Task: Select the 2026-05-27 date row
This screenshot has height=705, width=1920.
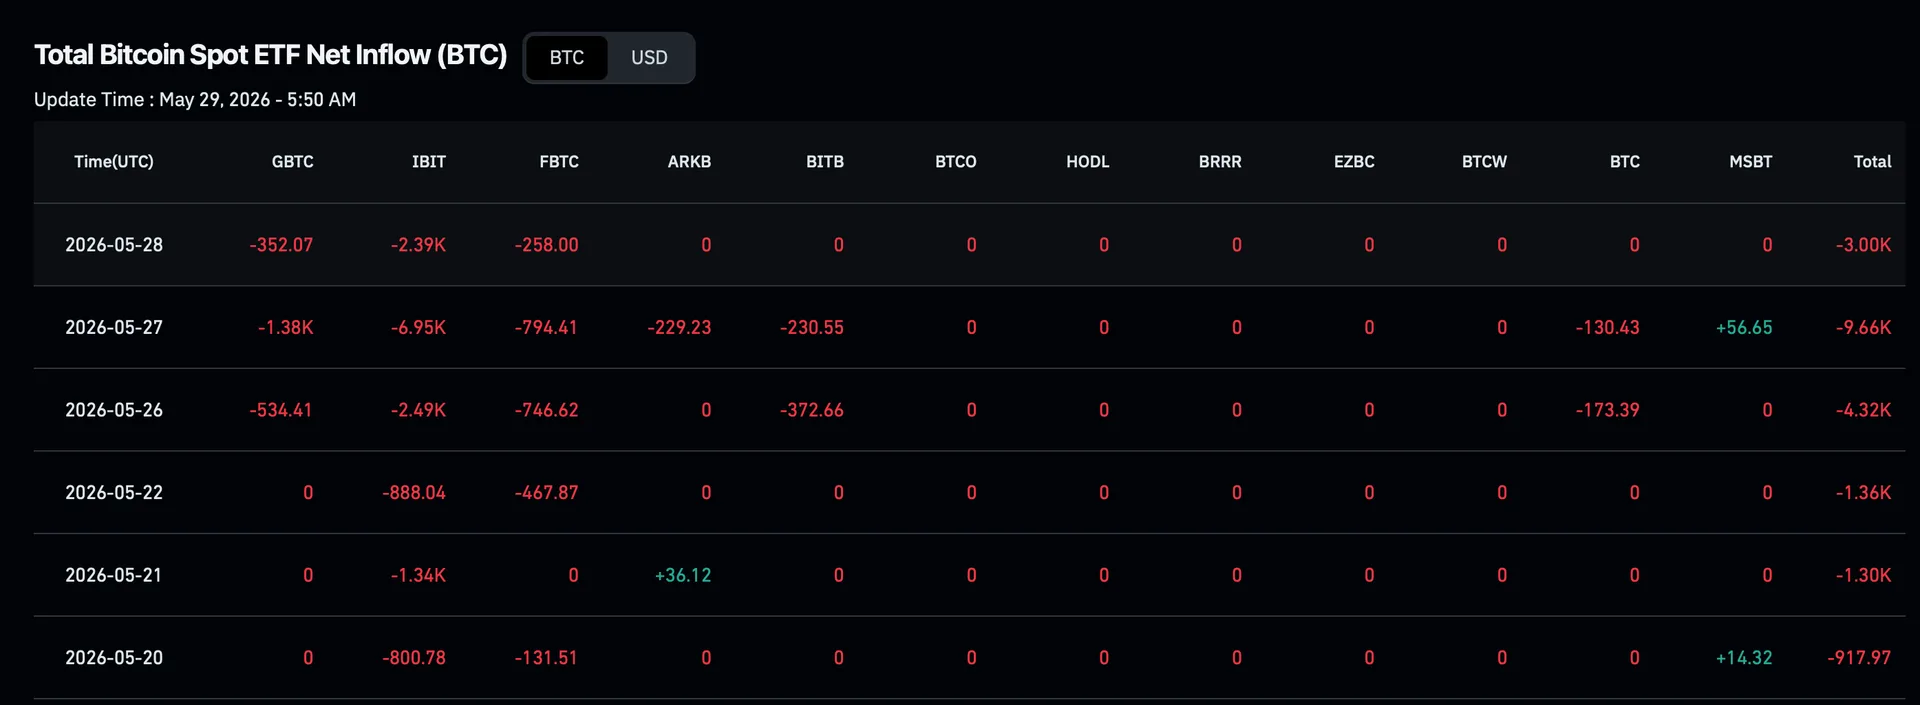Action: pos(969,328)
